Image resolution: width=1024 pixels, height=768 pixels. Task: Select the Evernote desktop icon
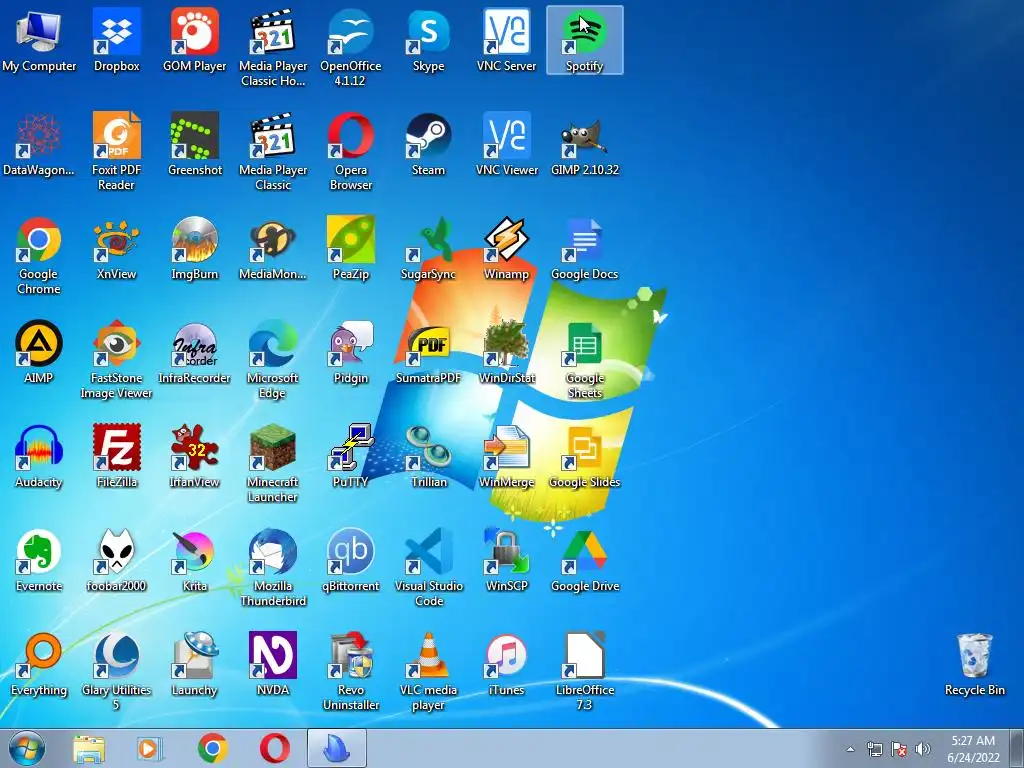[x=39, y=560]
